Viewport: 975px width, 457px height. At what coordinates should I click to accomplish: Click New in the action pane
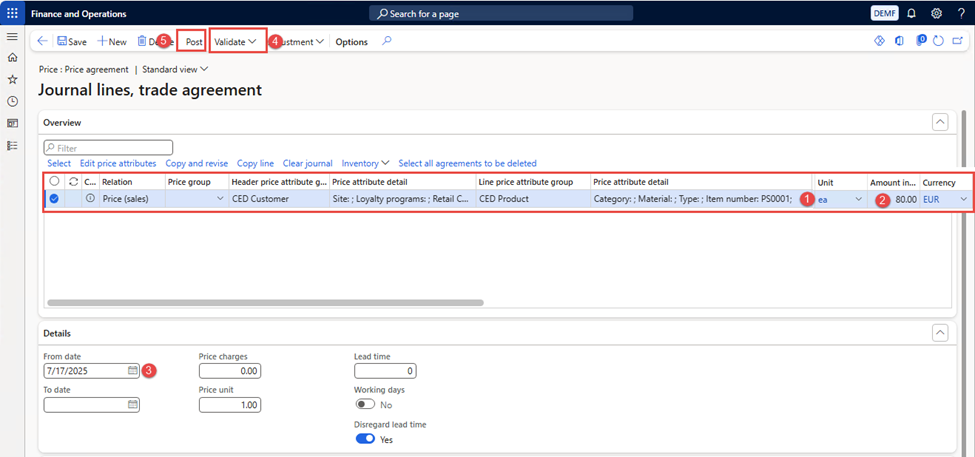pyautogui.click(x=112, y=42)
